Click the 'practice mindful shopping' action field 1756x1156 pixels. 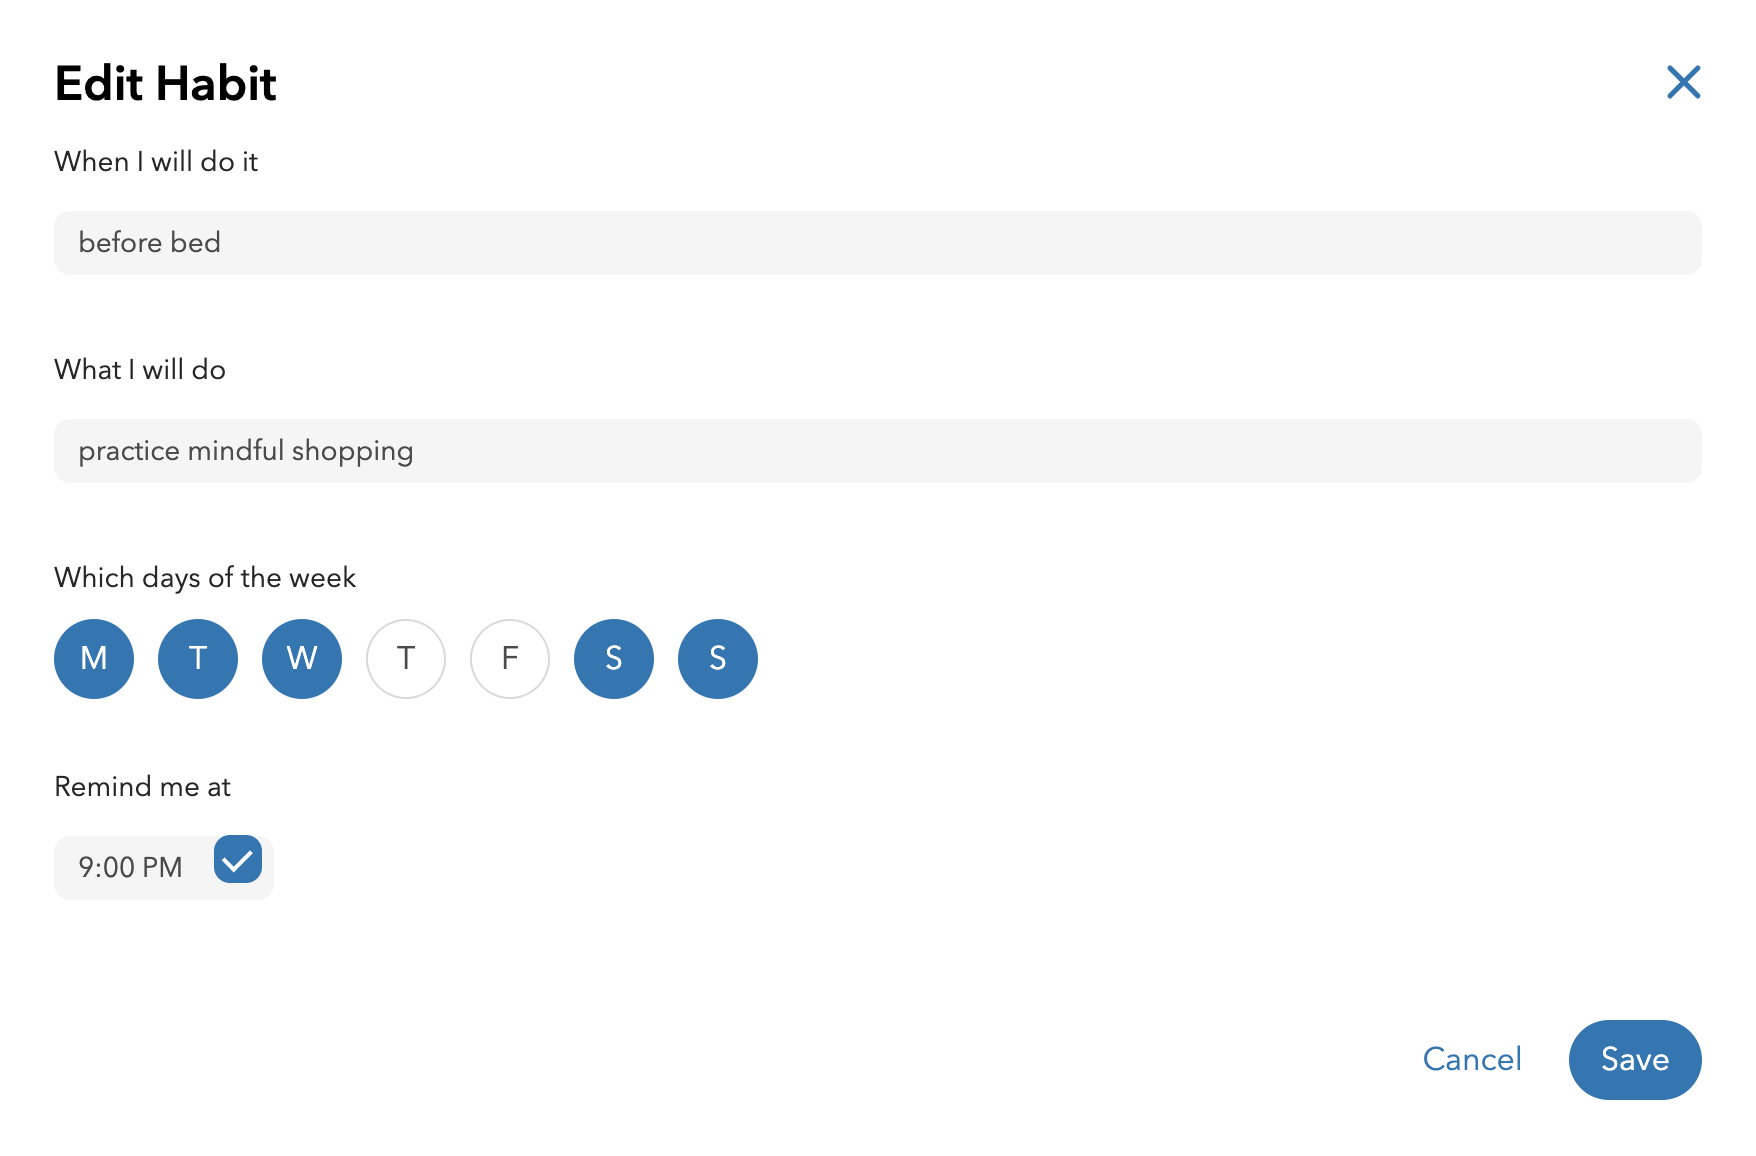point(877,450)
